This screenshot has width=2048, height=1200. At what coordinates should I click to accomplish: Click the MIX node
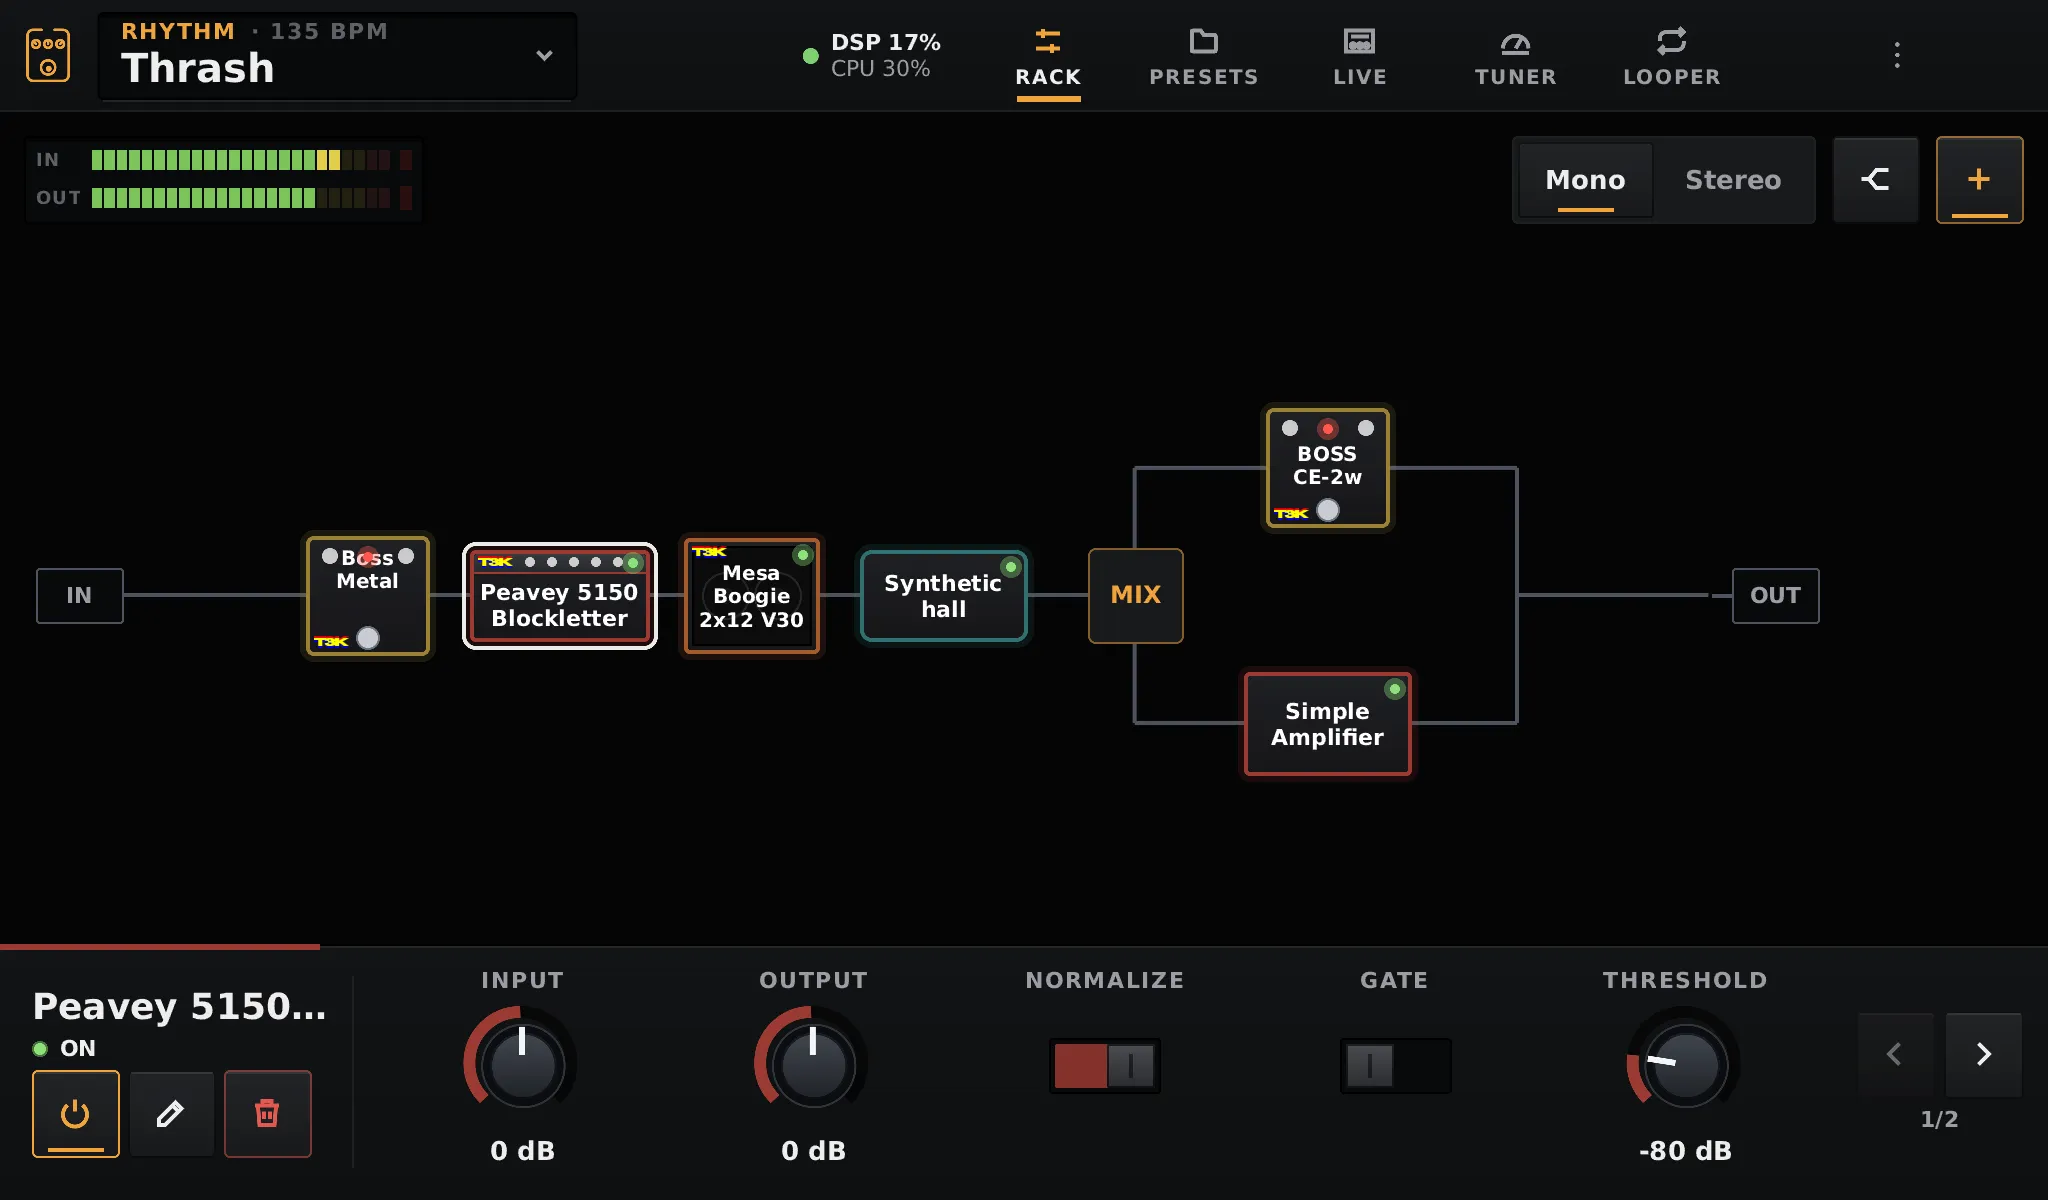1136,596
